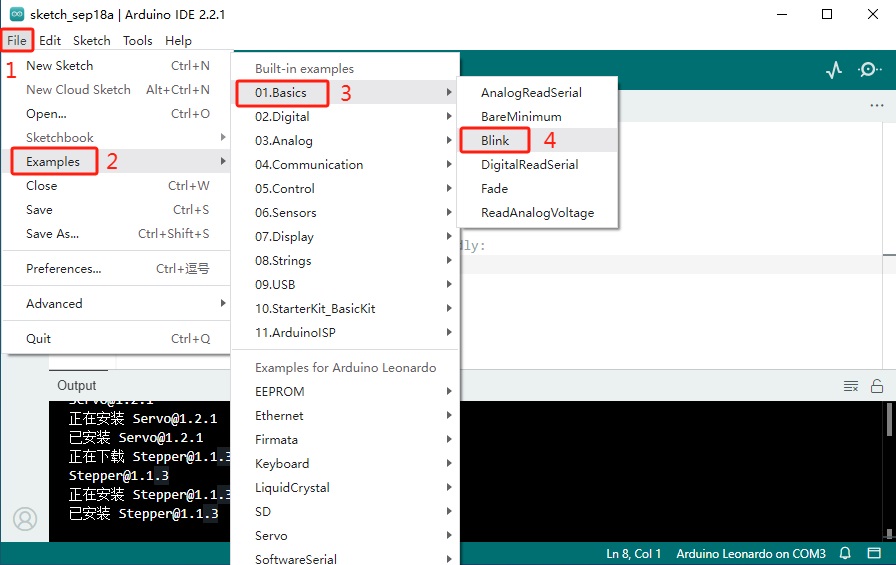The image size is (896, 565).
Task: Choose Save As... in File menu
Action: coord(117,234)
